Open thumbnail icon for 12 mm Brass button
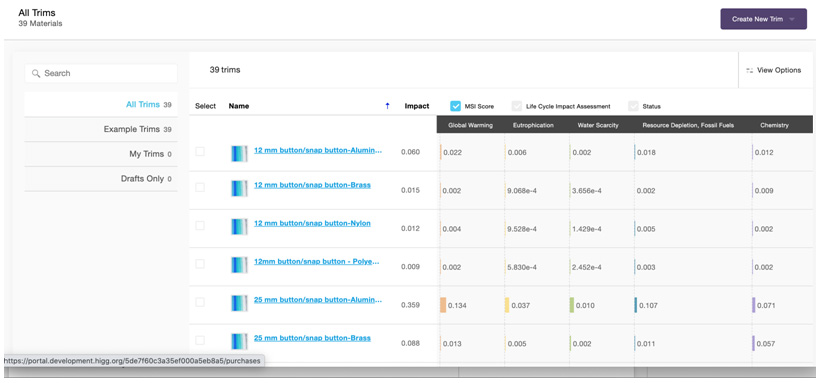The image size is (818, 383). [x=239, y=188]
